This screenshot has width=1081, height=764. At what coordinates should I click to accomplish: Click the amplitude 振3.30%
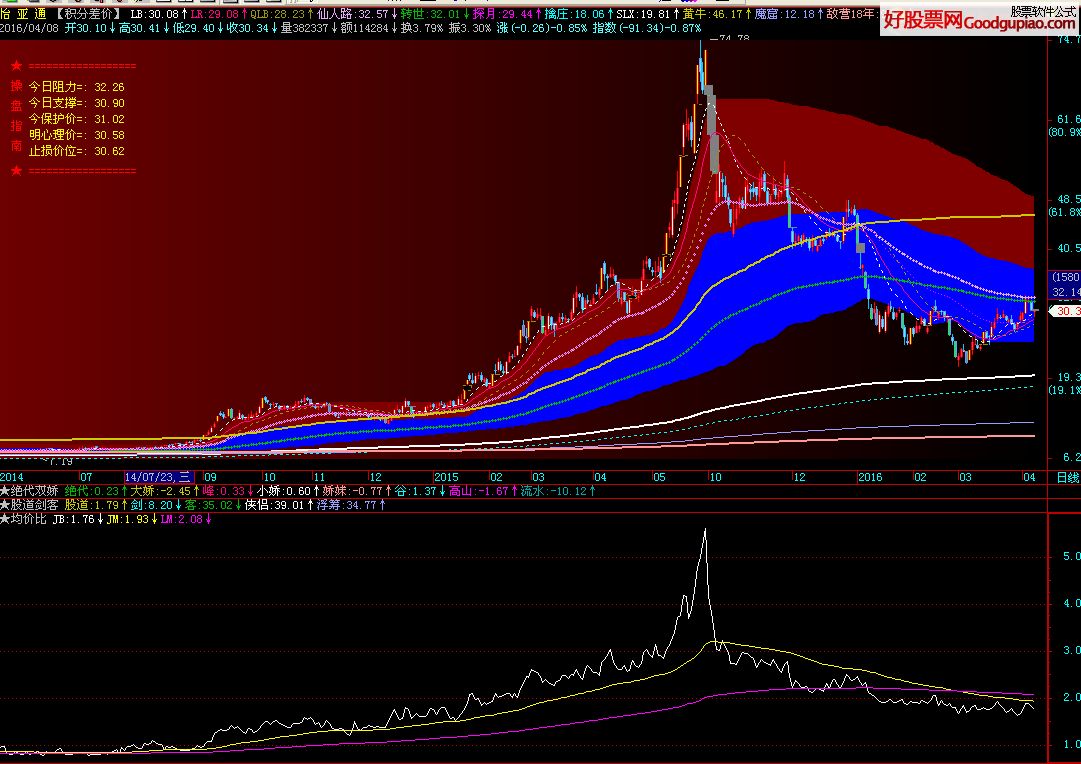(x=469, y=28)
